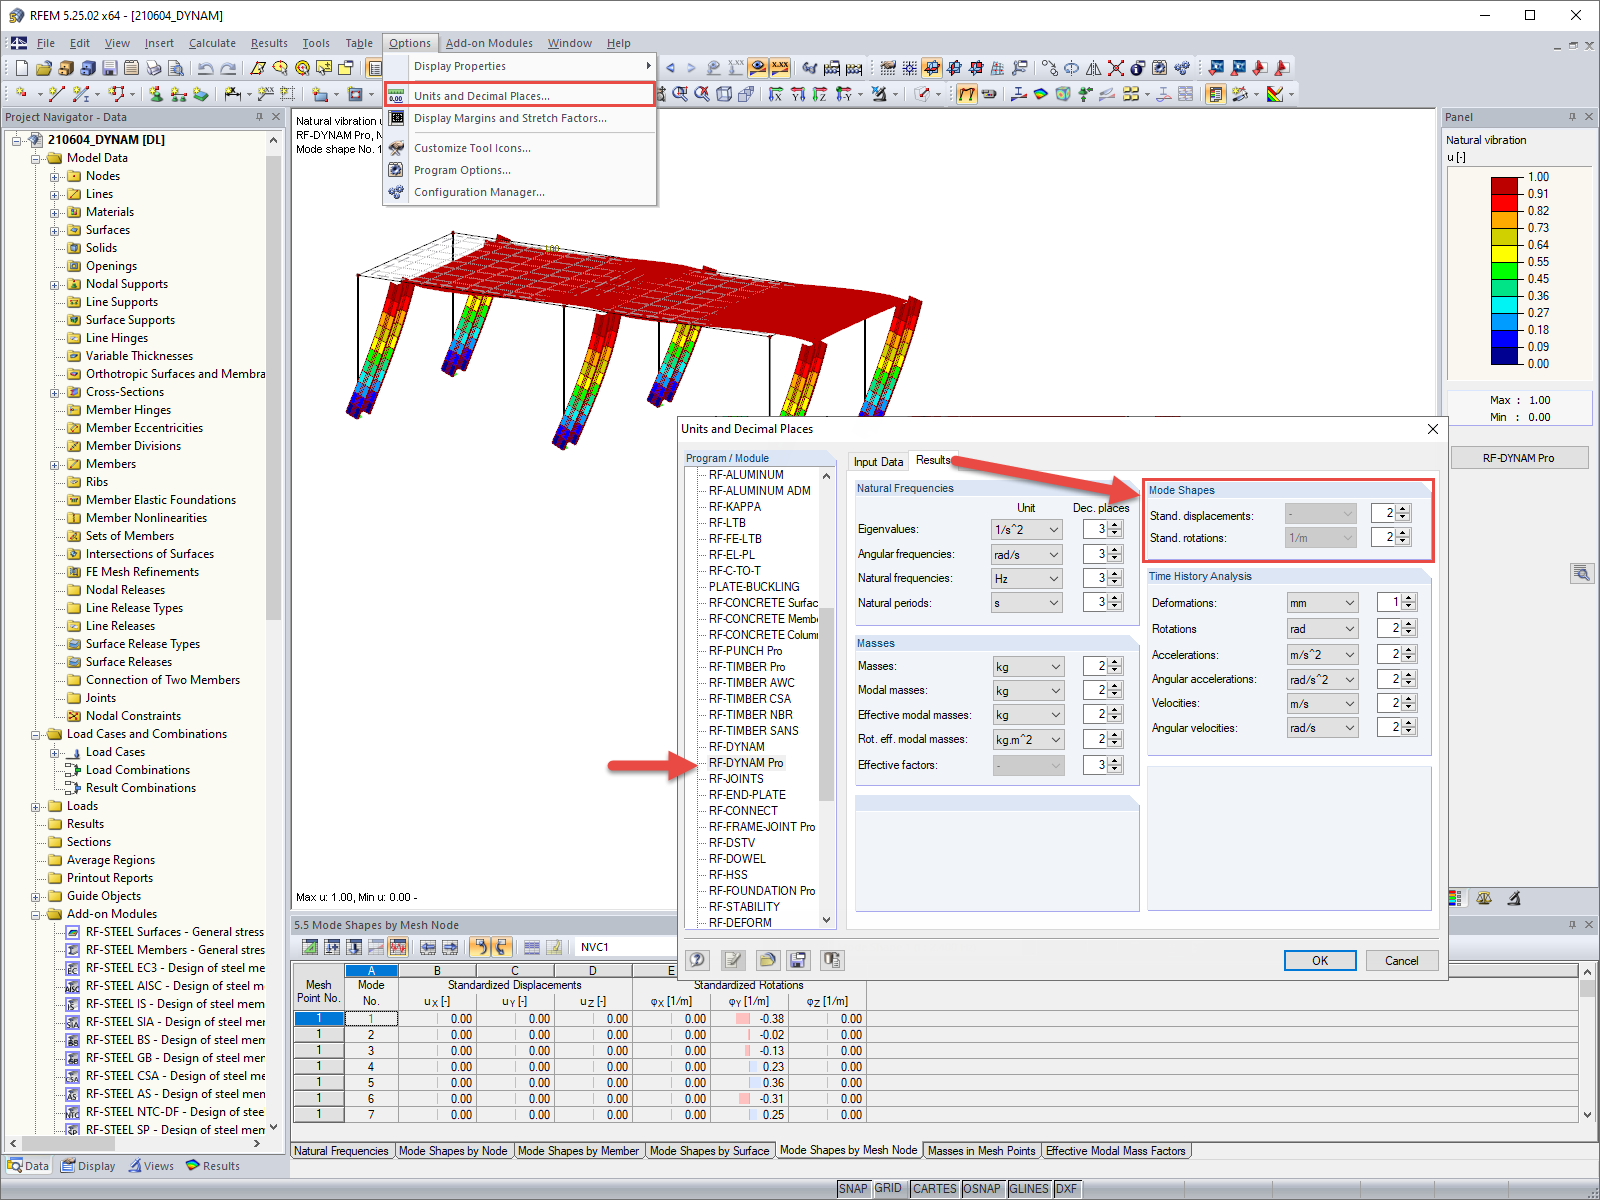Click the load profile folder icon in dialog
Viewport: 1600px width, 1200px height.
(767, 960)
